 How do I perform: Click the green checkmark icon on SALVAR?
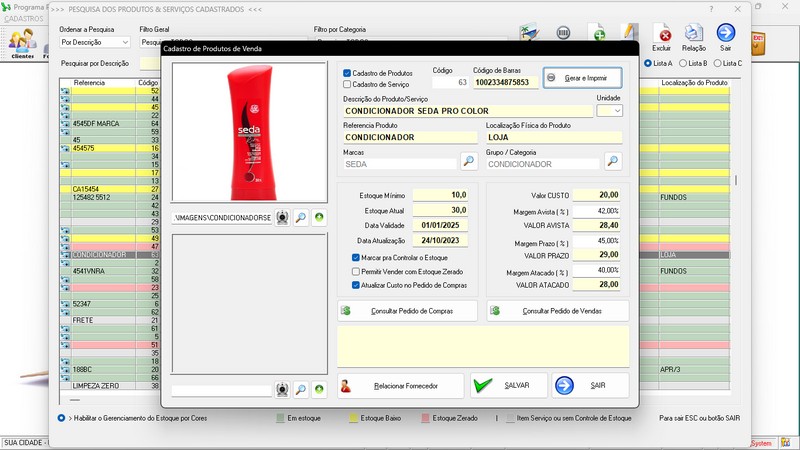[483, 385]
